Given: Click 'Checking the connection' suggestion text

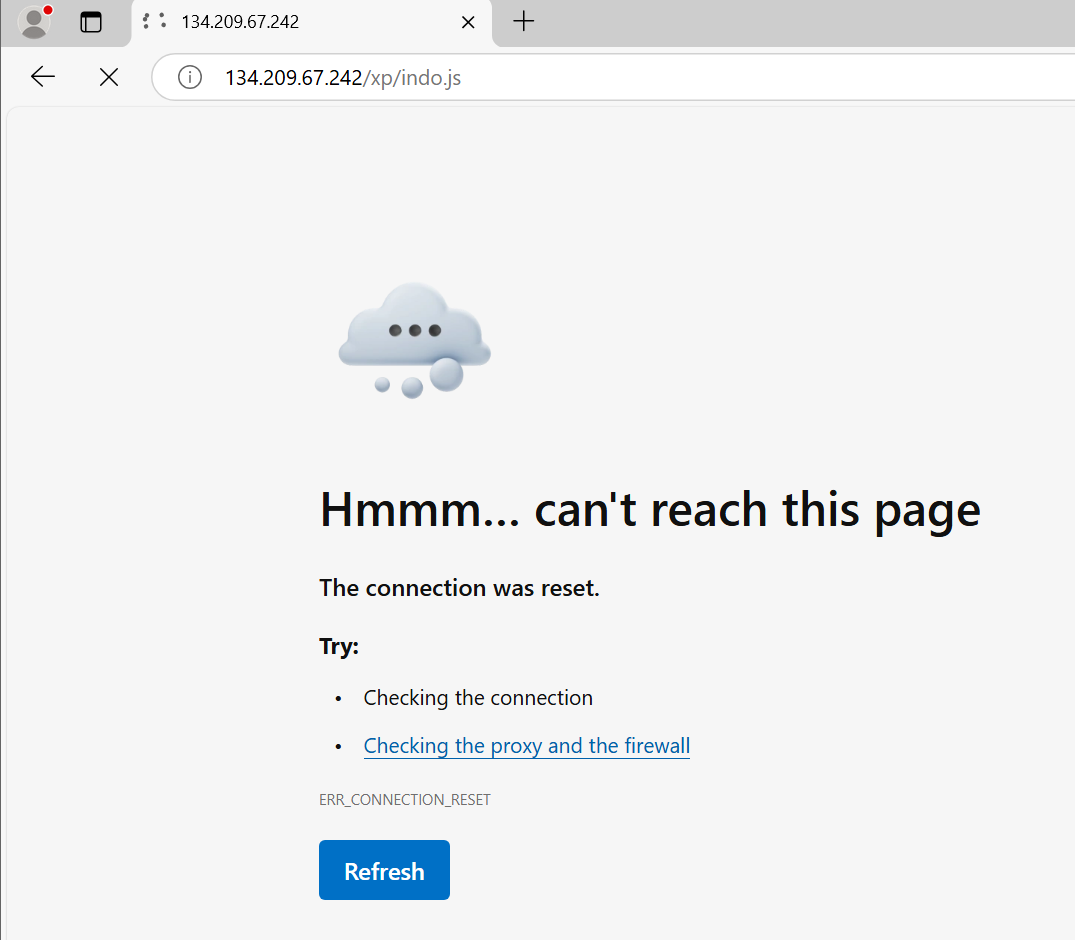Looking at the screenshot, I should click(x=478, y=697).
